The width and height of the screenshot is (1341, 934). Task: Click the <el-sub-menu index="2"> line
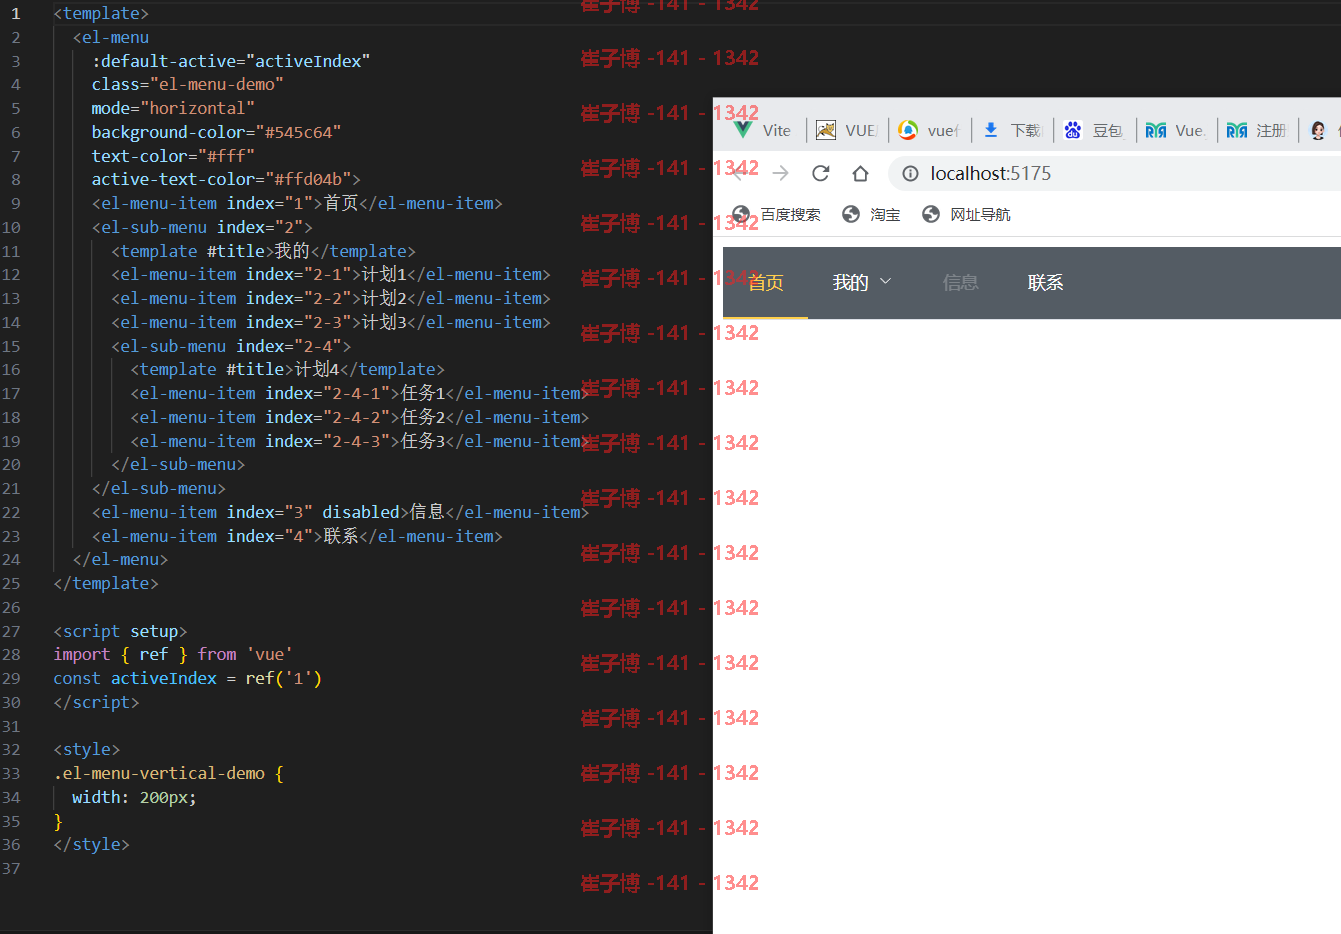(x=202, y=227)
